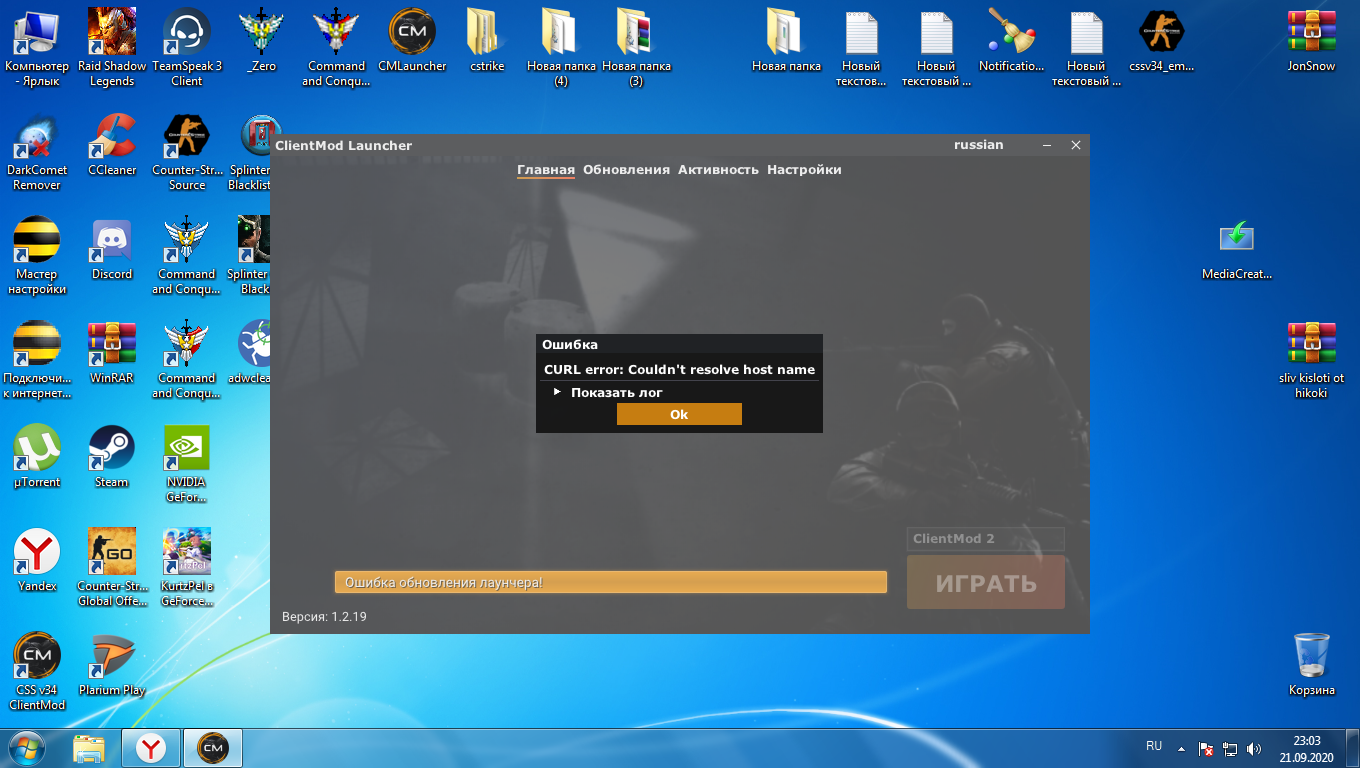Show hidden tray icons arrow

point(1181,748)
